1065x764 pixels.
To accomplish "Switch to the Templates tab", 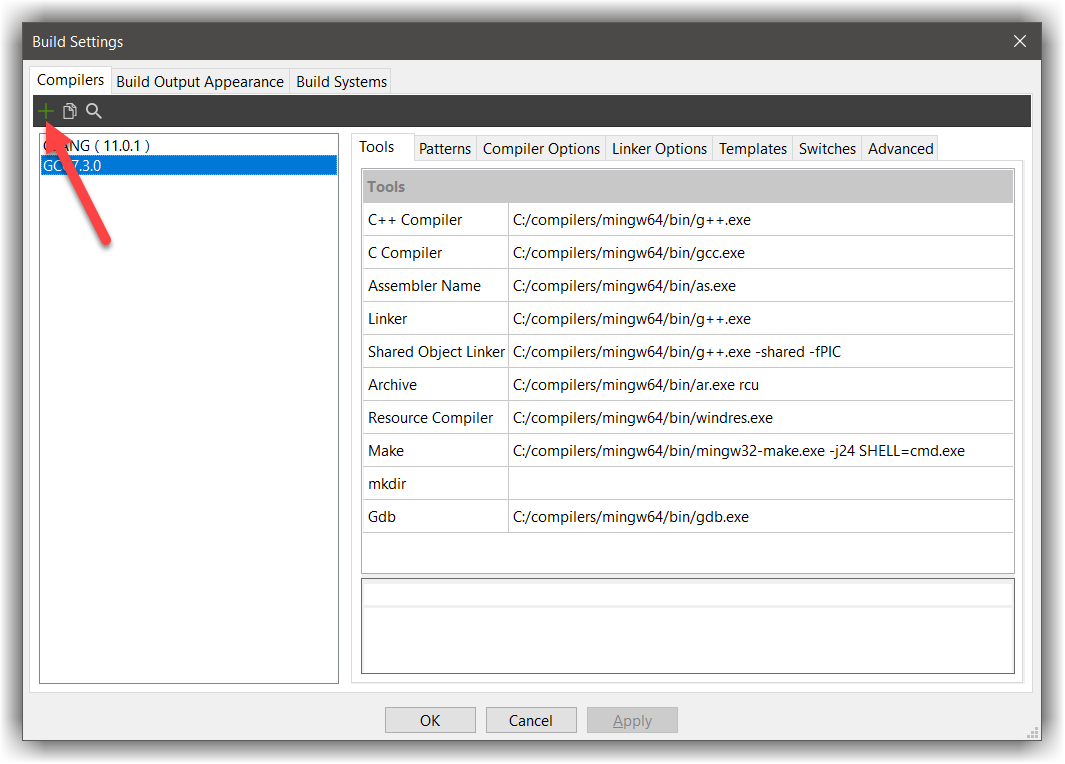I will pyautogui.click(x=752, y=148).
